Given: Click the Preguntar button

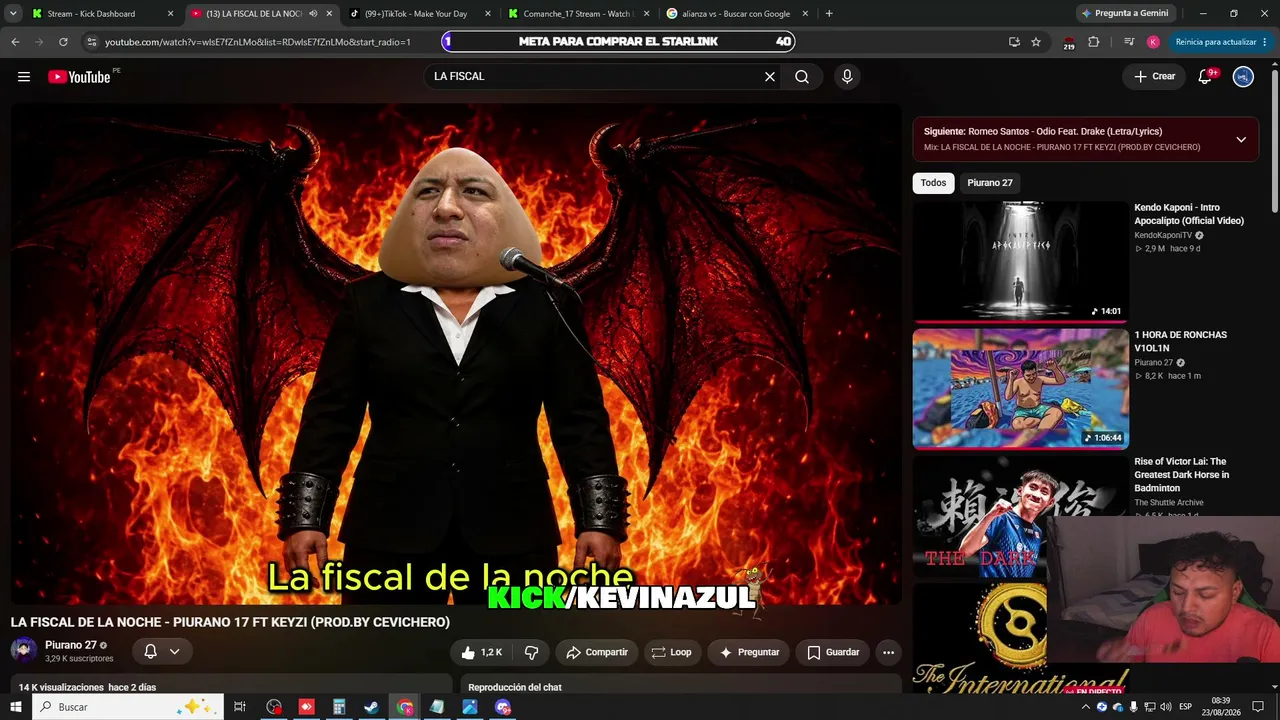Looking at the screenshot, I should pyautogui.click(x=749, y=652).
